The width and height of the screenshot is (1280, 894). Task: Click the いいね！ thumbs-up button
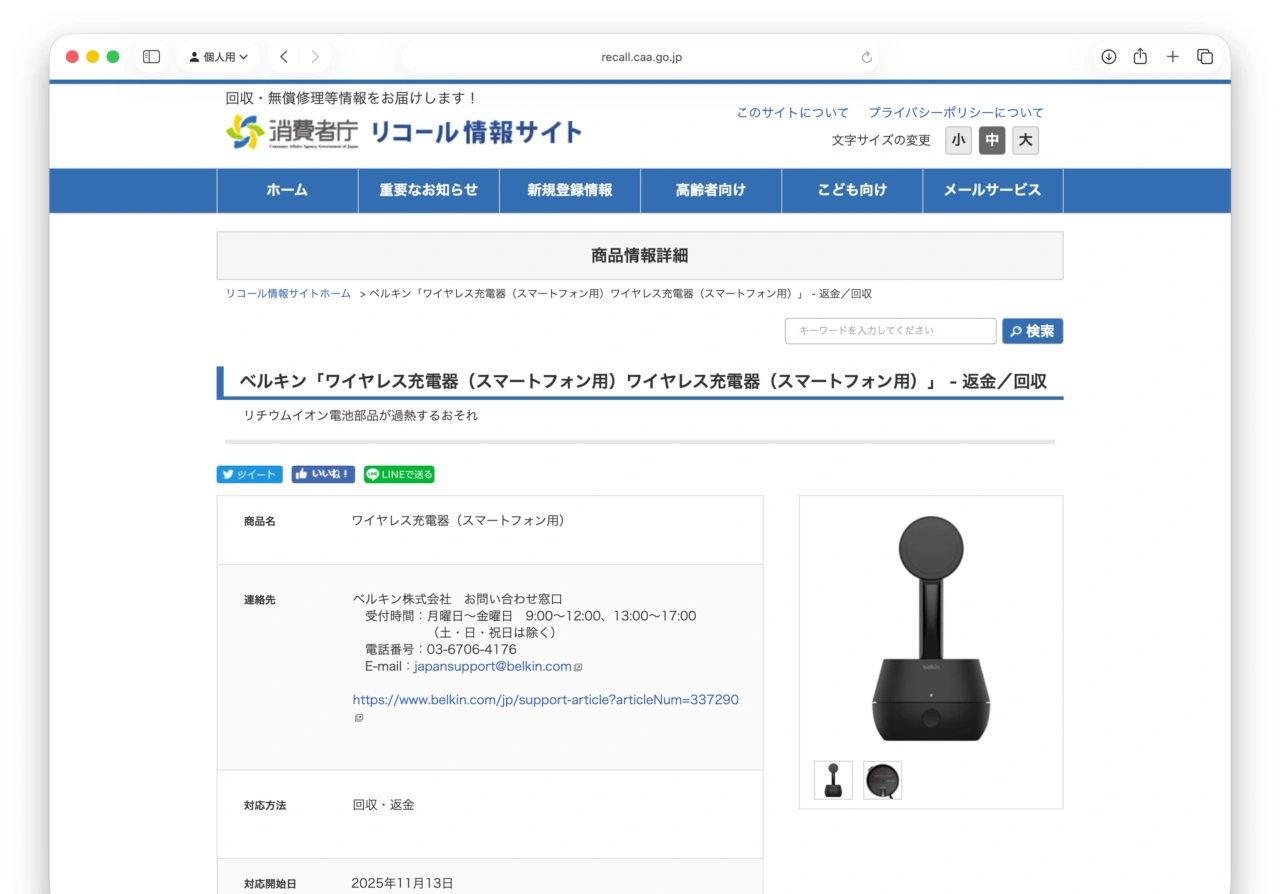(322, 474)
